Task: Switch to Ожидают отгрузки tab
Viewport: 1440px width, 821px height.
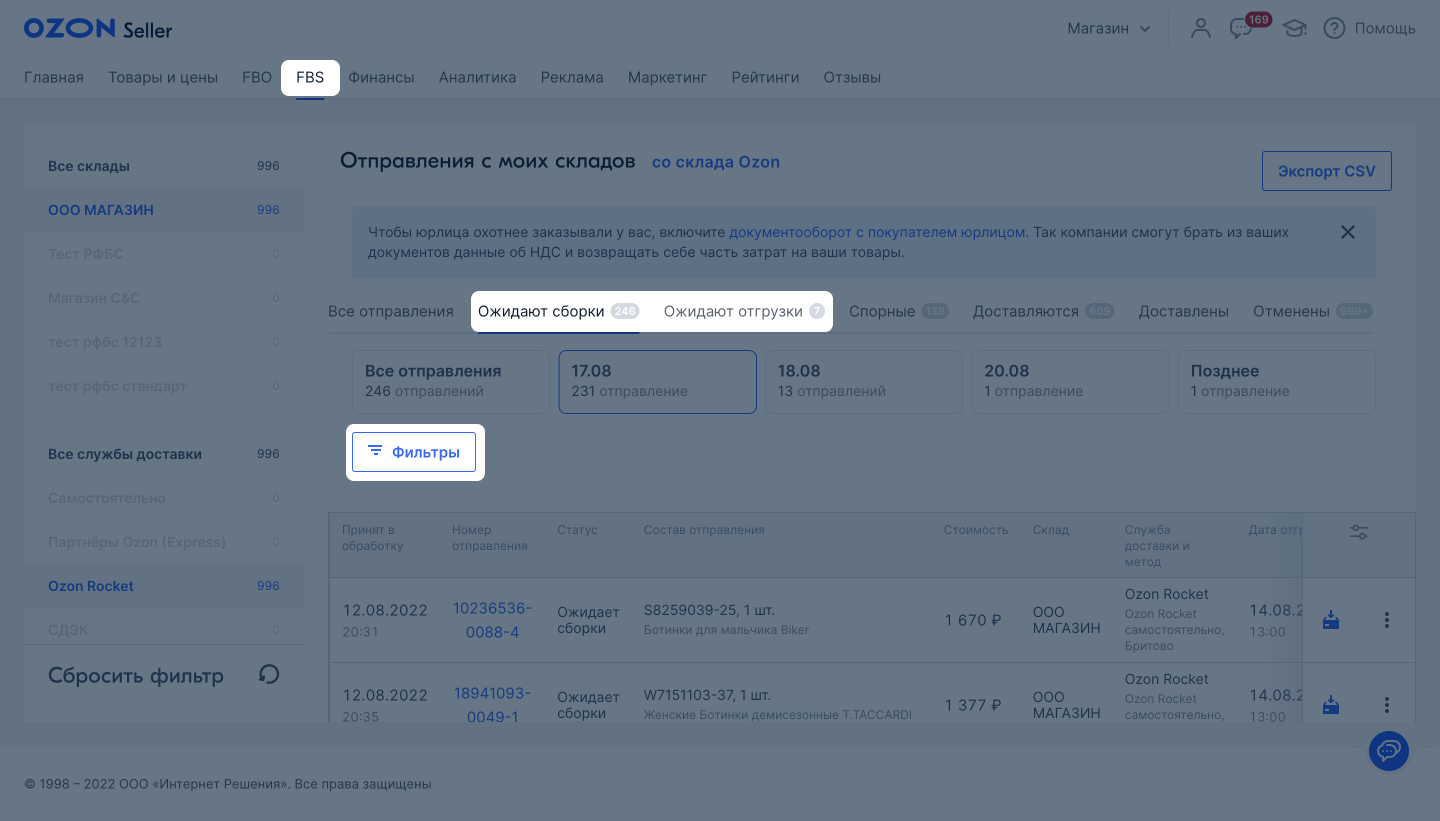Action: tap(744, 311)
